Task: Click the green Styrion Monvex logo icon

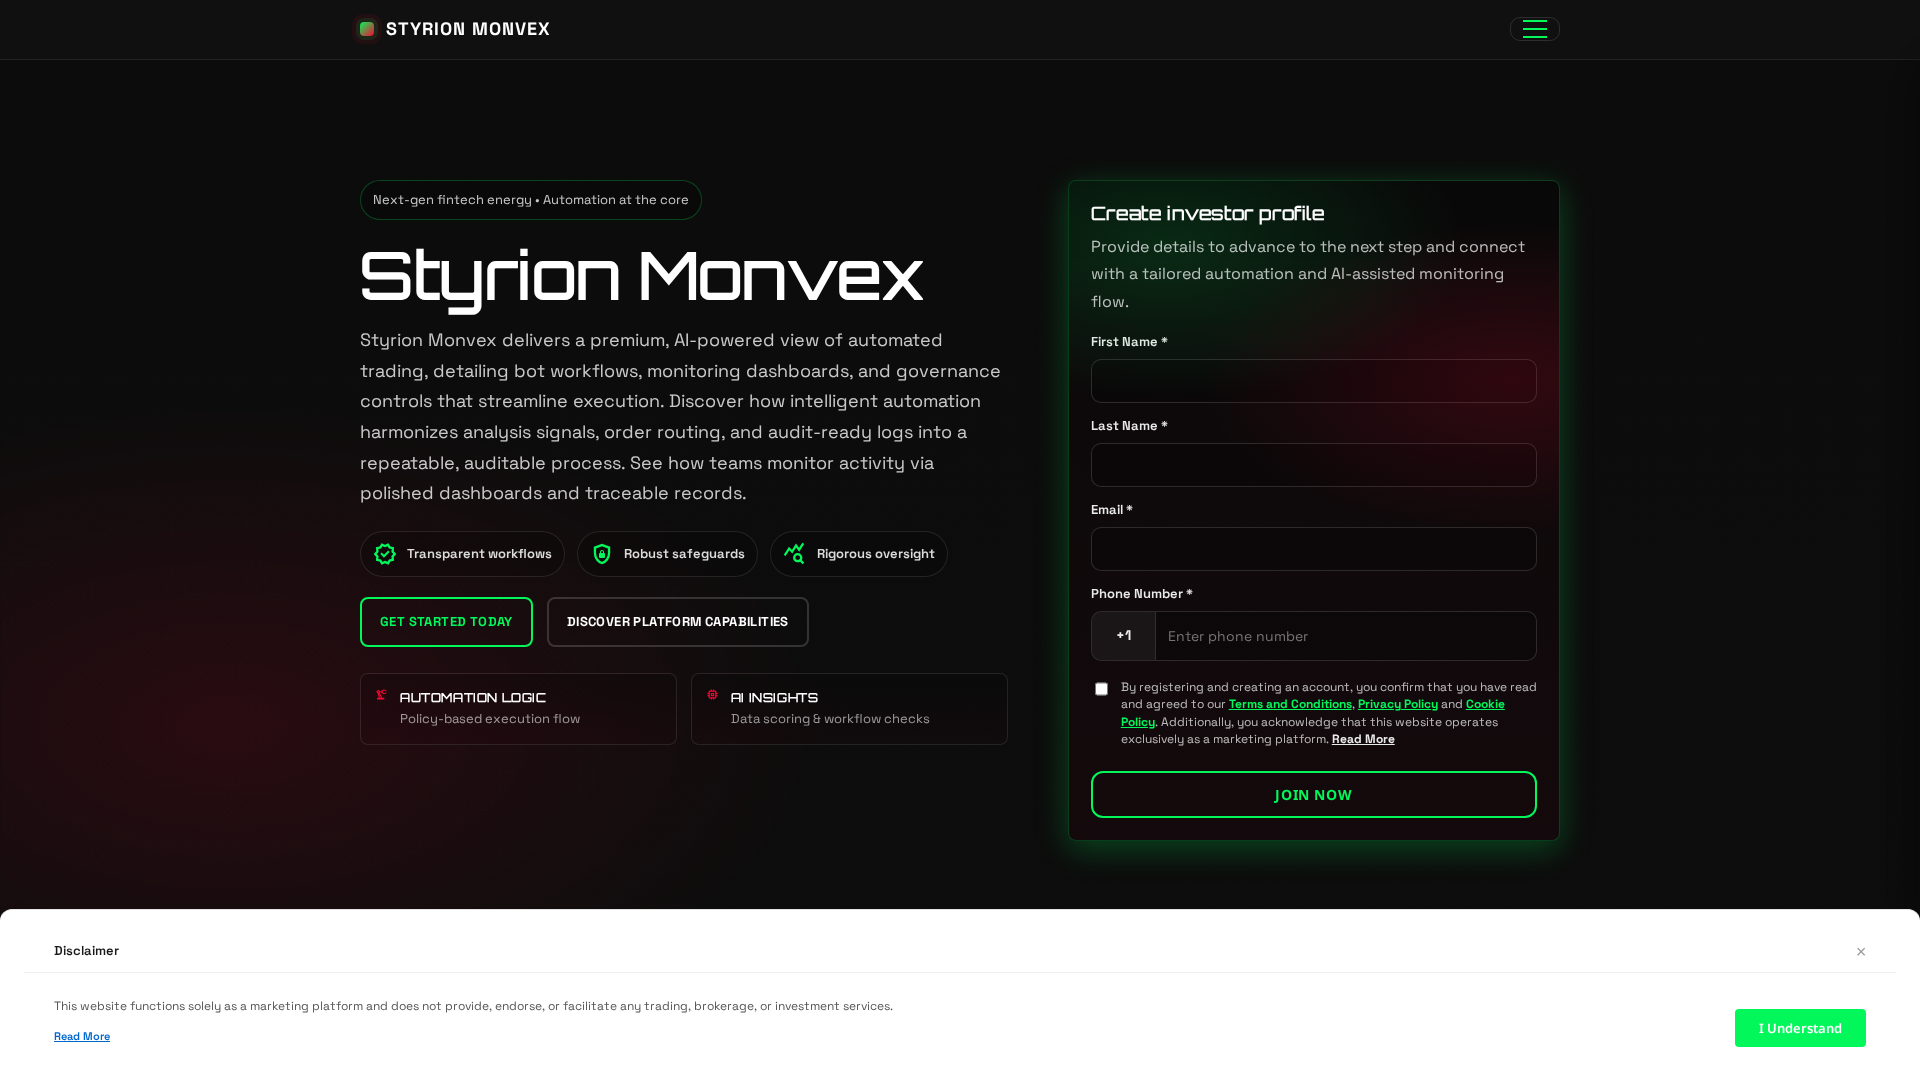Action: 367,29
